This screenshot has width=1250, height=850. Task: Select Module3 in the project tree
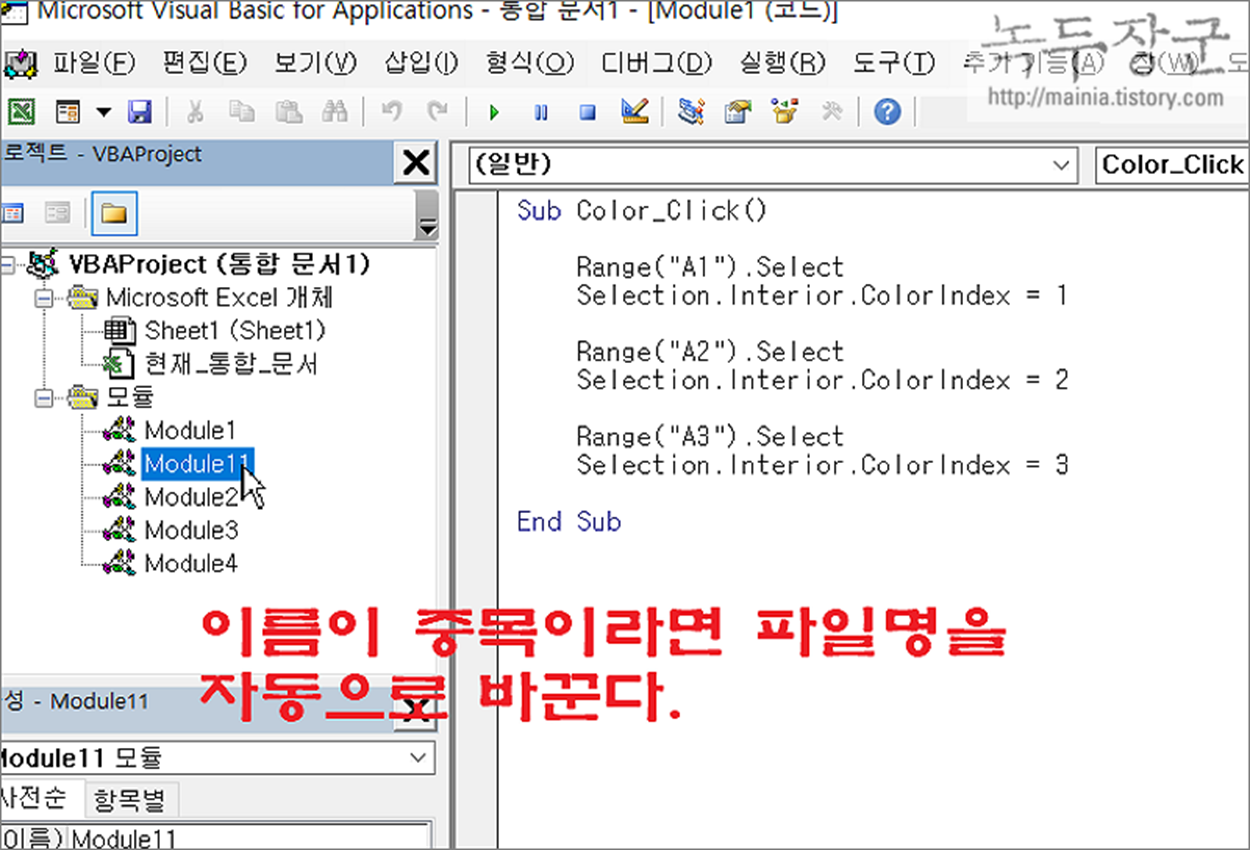(x=191, y=529)
